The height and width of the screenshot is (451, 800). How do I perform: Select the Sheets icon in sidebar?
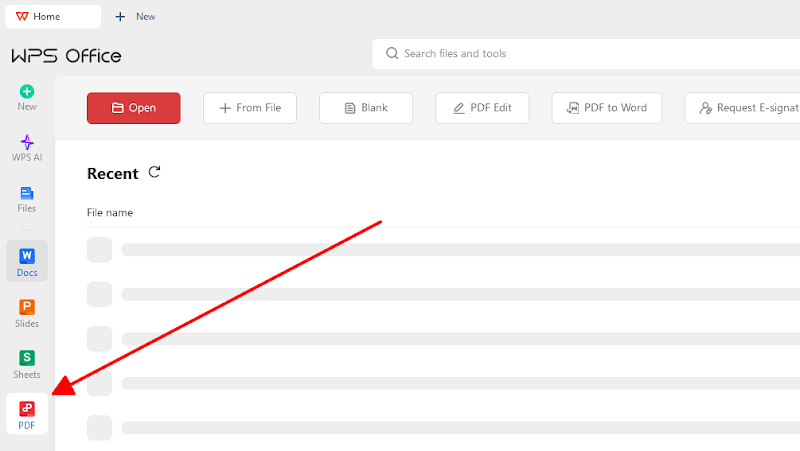[x=27, y=358]
